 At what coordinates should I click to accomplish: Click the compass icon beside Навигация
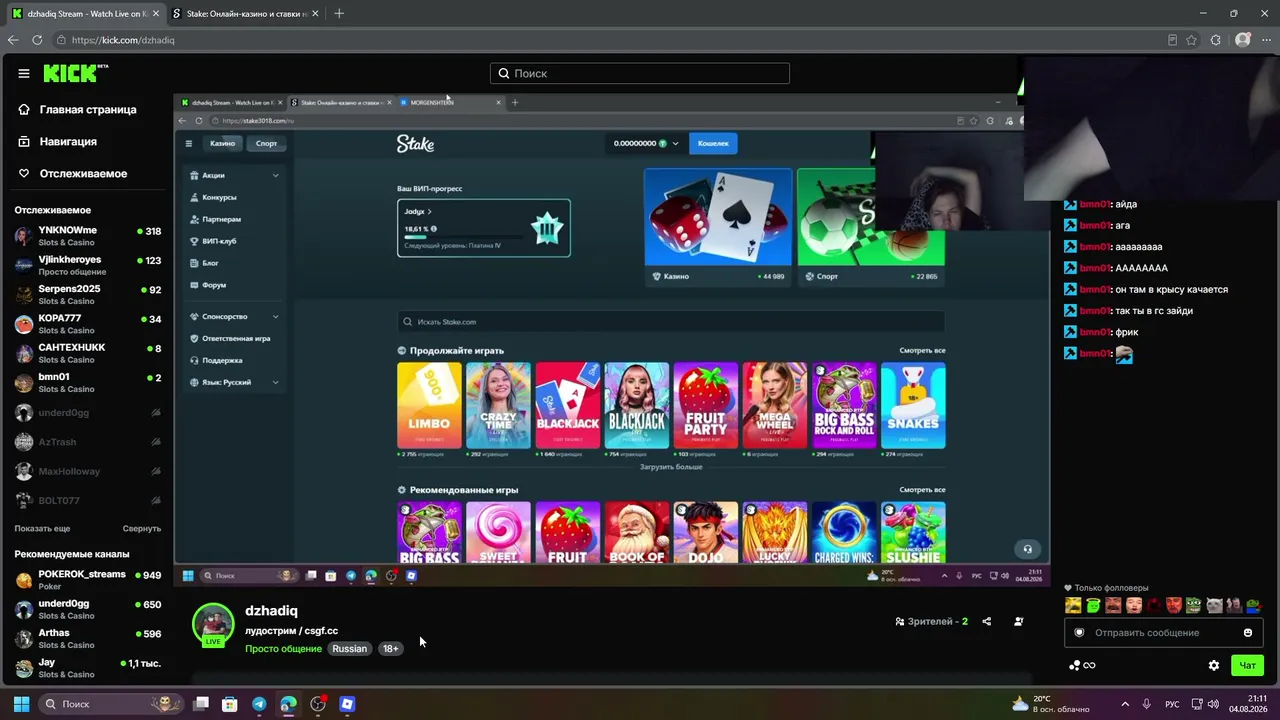pos(24,141)
